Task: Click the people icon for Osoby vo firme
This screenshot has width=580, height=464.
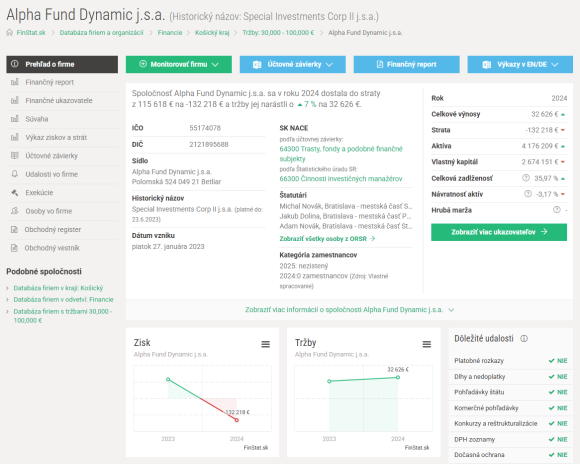Action: tap(14, 211)
